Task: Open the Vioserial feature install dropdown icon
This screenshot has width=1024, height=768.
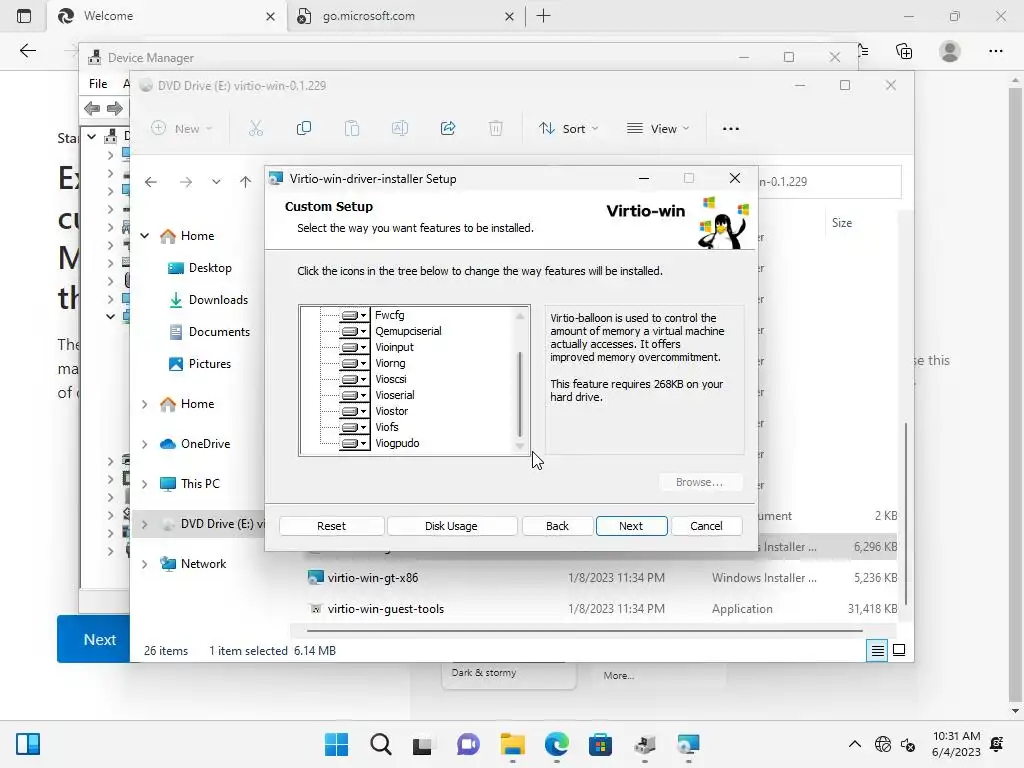Action: 354,395
